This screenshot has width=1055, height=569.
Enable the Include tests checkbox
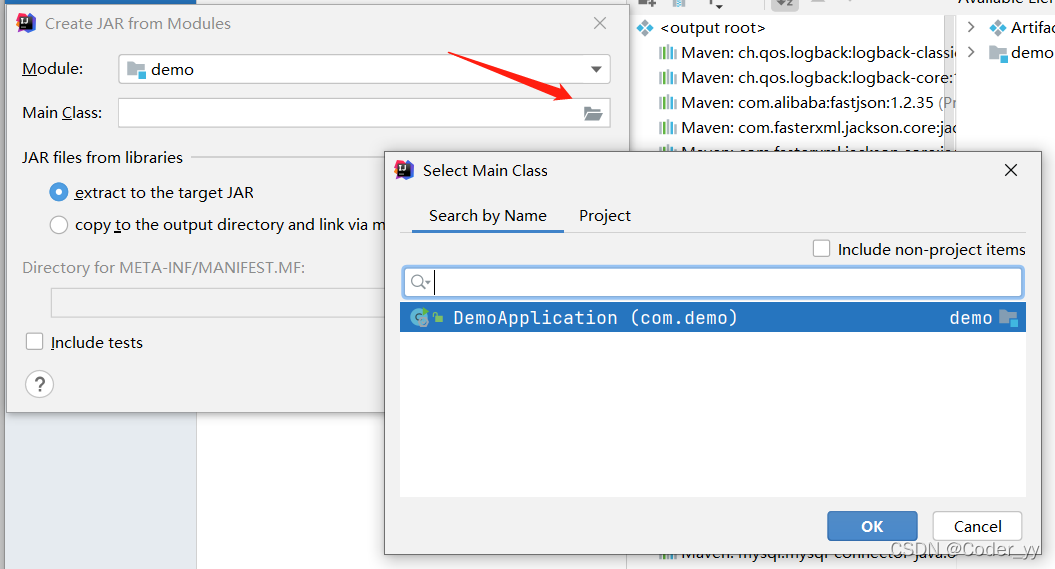(x=34, y=342)
